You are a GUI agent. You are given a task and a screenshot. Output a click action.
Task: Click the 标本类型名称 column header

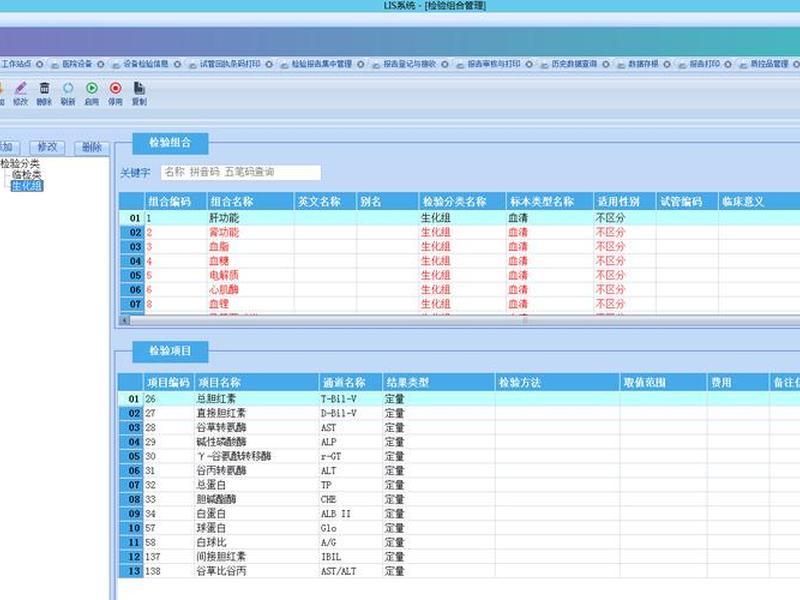tap(549, 202)
